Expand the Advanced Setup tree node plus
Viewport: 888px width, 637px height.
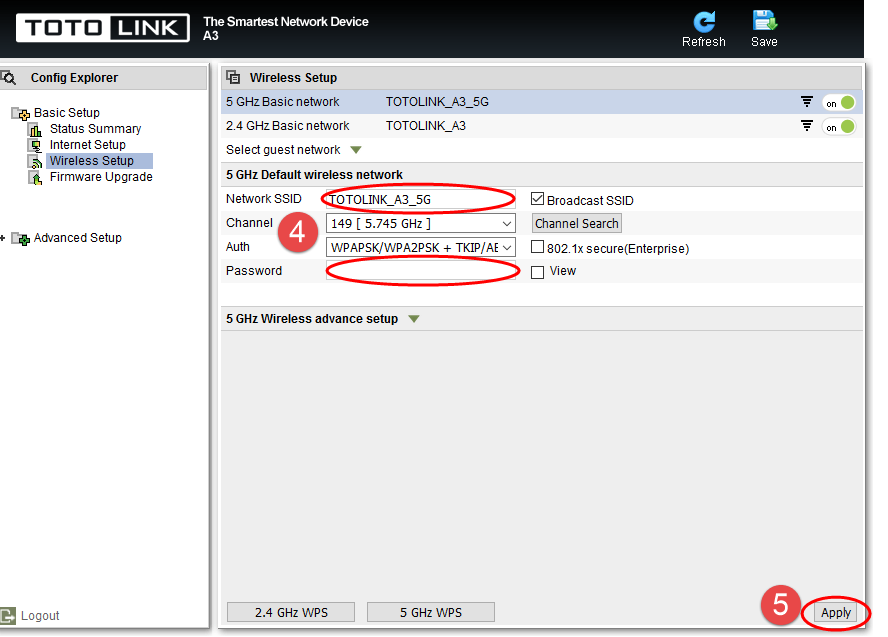point(3,238)
